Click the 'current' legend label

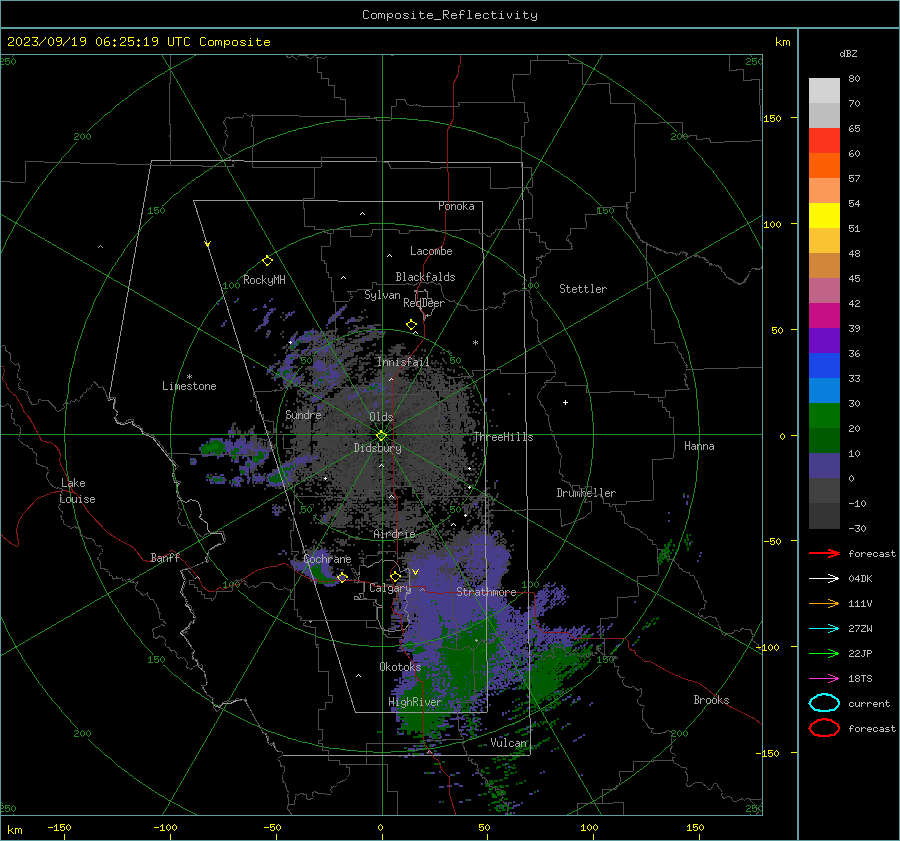click(x=869, y=703)
